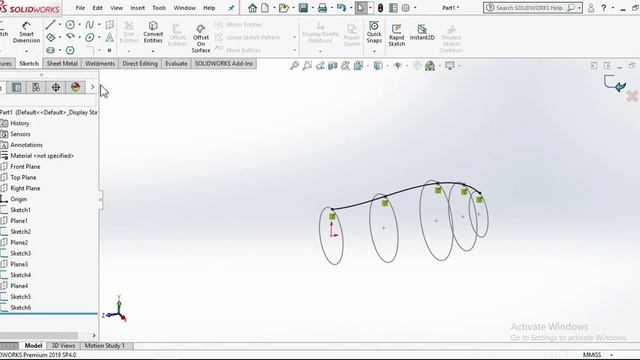
Task: Open the Spline tool dropdown arrow
Action: (99, 24)
